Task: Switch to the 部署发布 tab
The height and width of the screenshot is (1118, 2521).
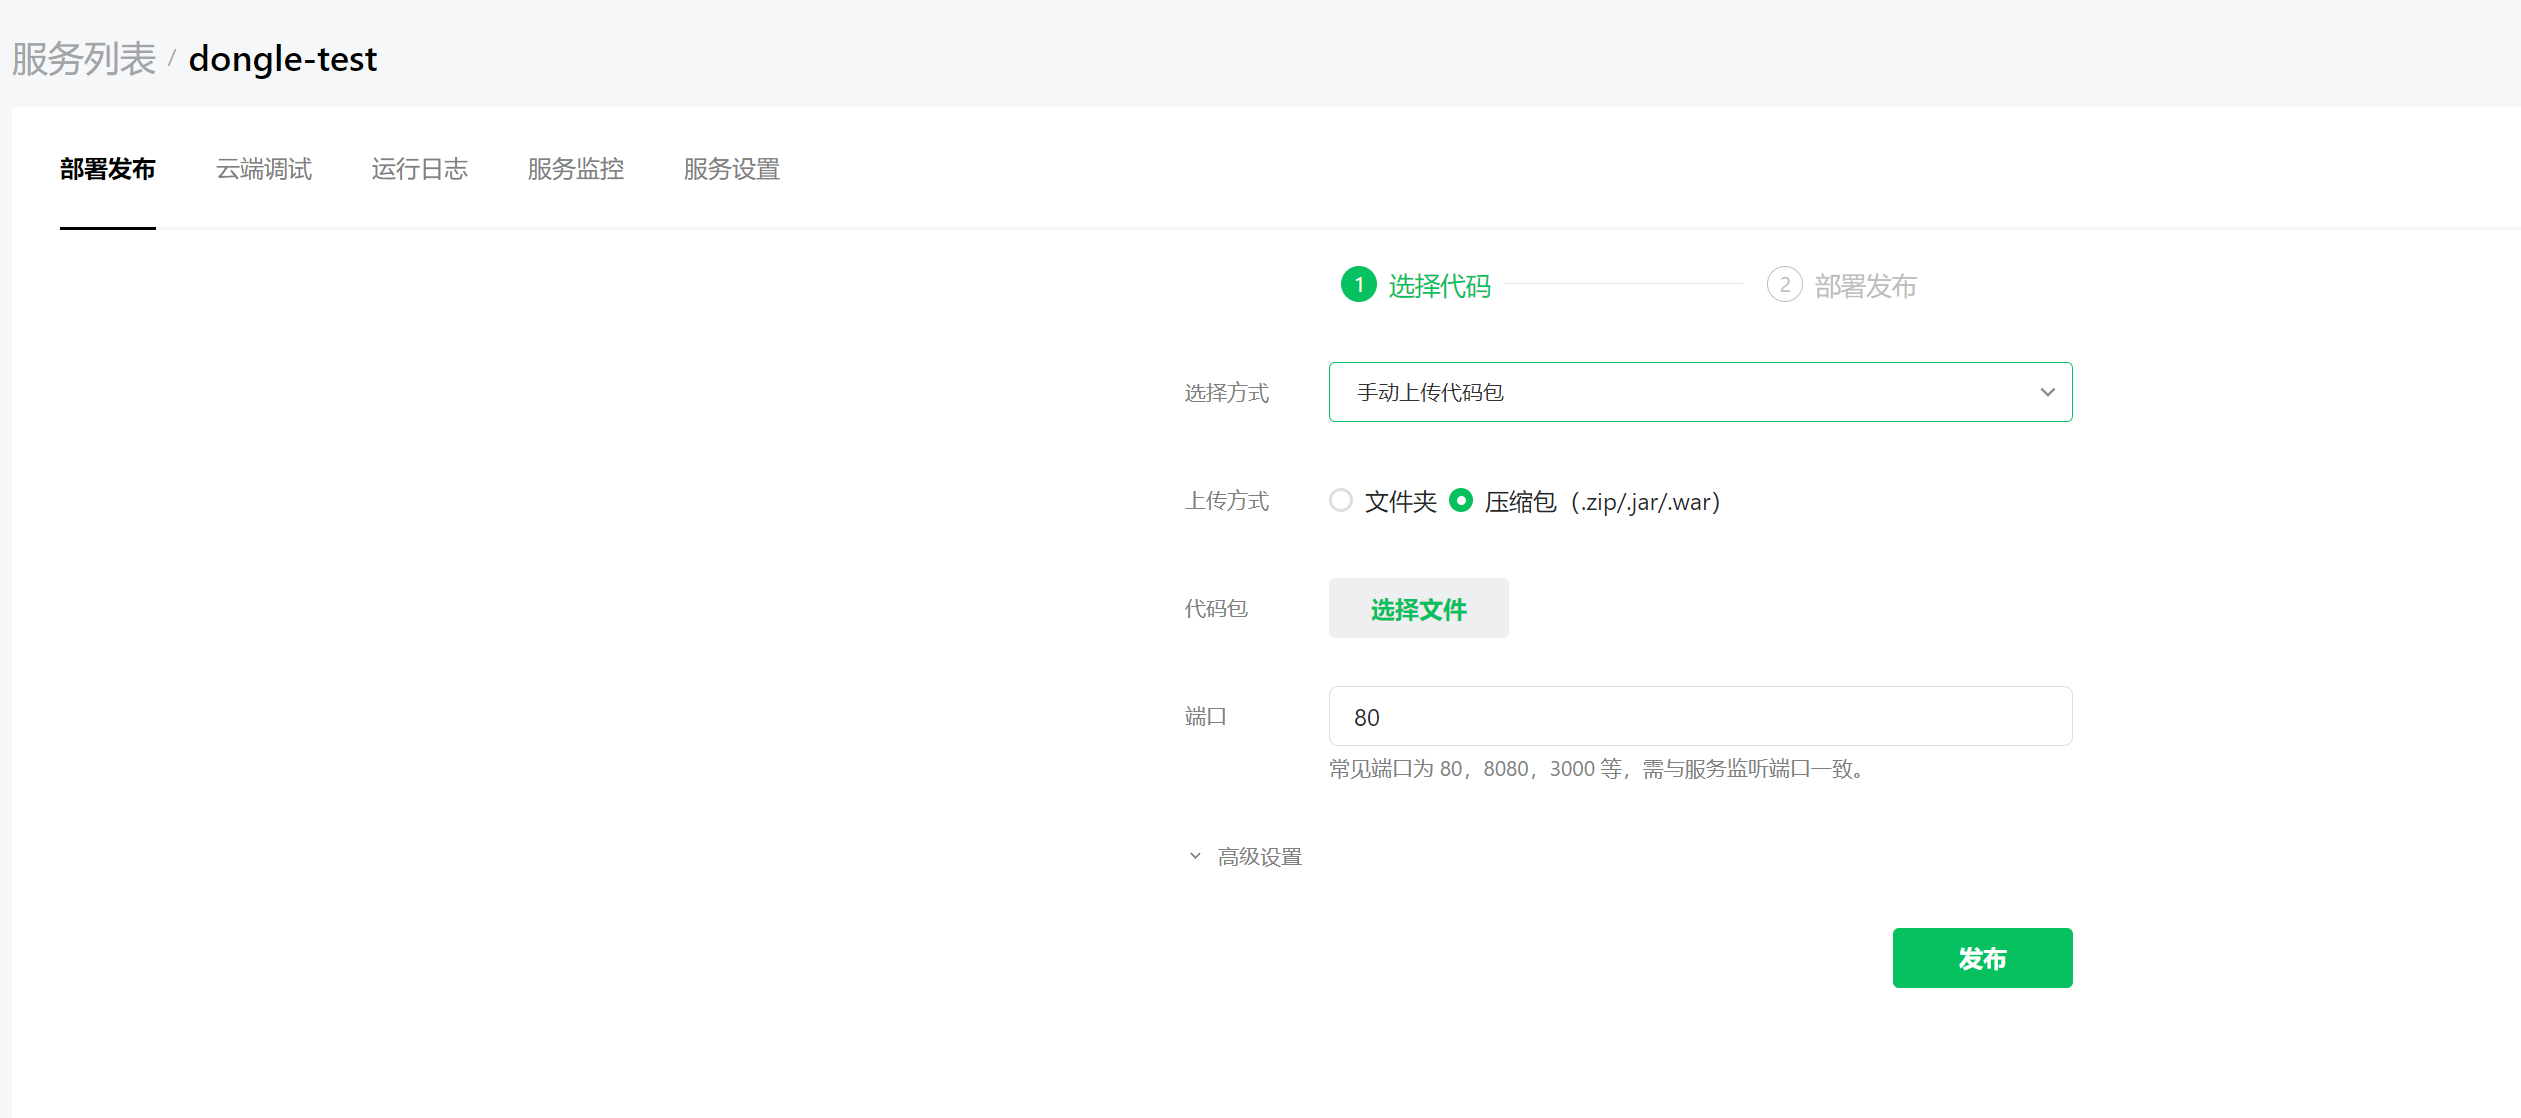Action: pos(108,169)
